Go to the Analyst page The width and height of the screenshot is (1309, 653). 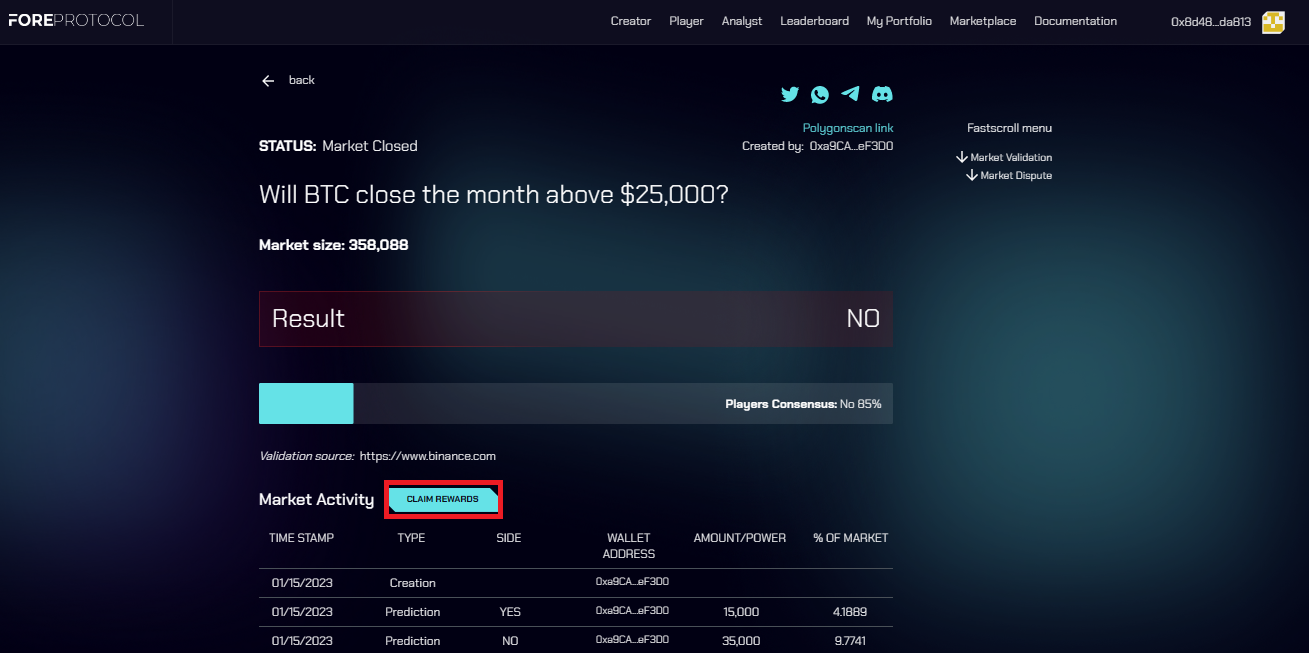pos(742,21)
